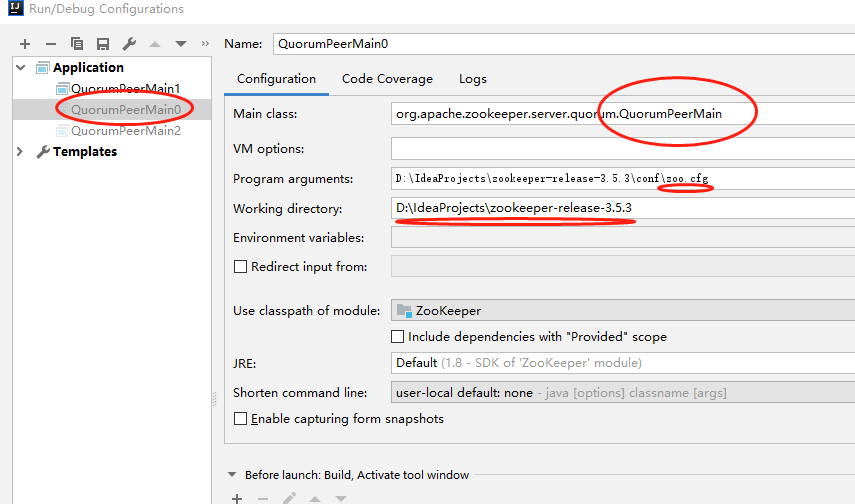This screenshot has width=855, height=504.
Task: Show more toolbar actions chevron
Action: coord(205,44)
